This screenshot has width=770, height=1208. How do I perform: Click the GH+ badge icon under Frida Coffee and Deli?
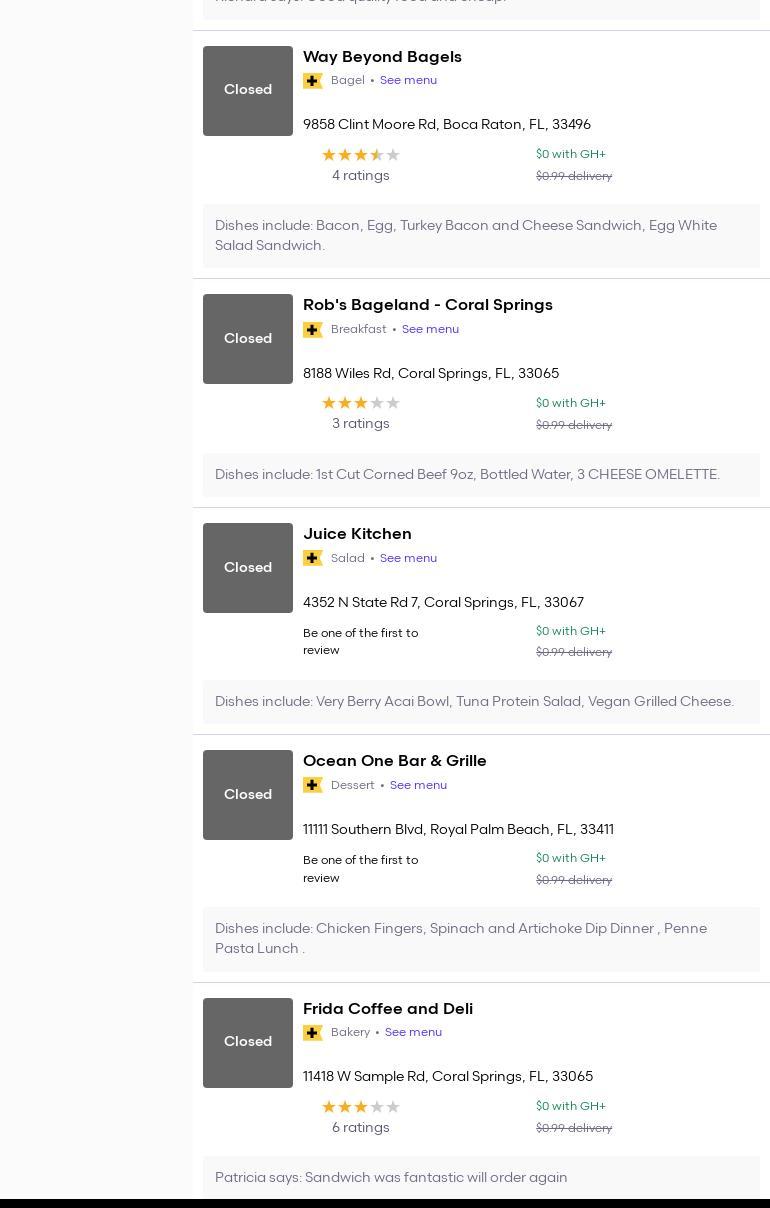(x=313, y=1033)
